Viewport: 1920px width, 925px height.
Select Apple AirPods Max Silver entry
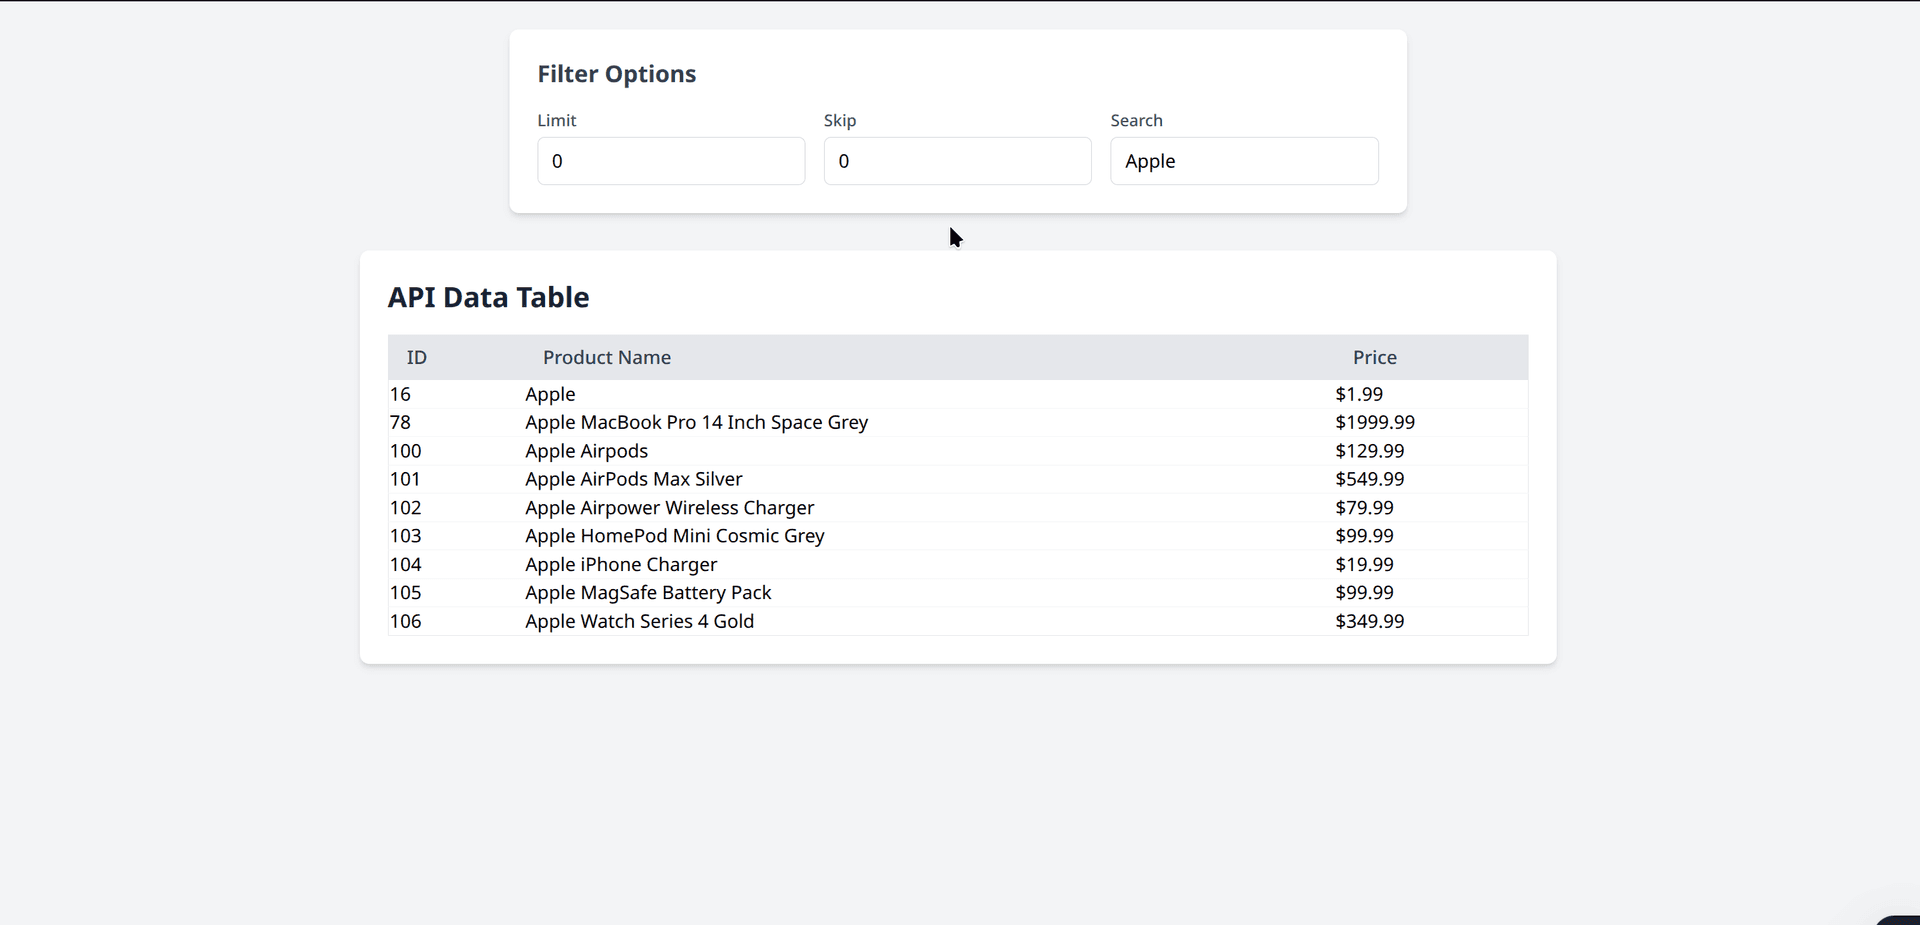634,479
